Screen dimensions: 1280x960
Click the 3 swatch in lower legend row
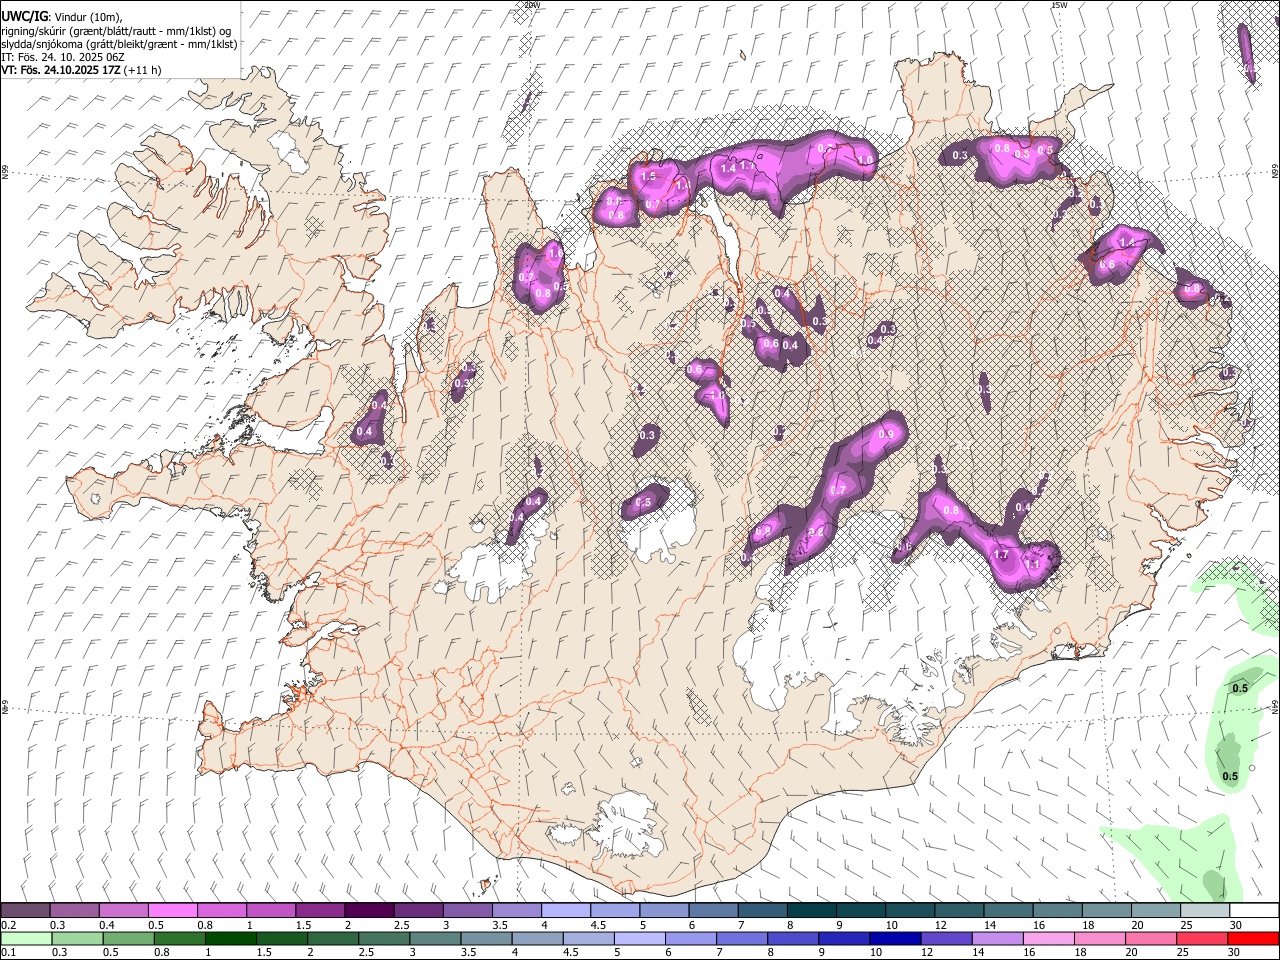pos(435,938)
